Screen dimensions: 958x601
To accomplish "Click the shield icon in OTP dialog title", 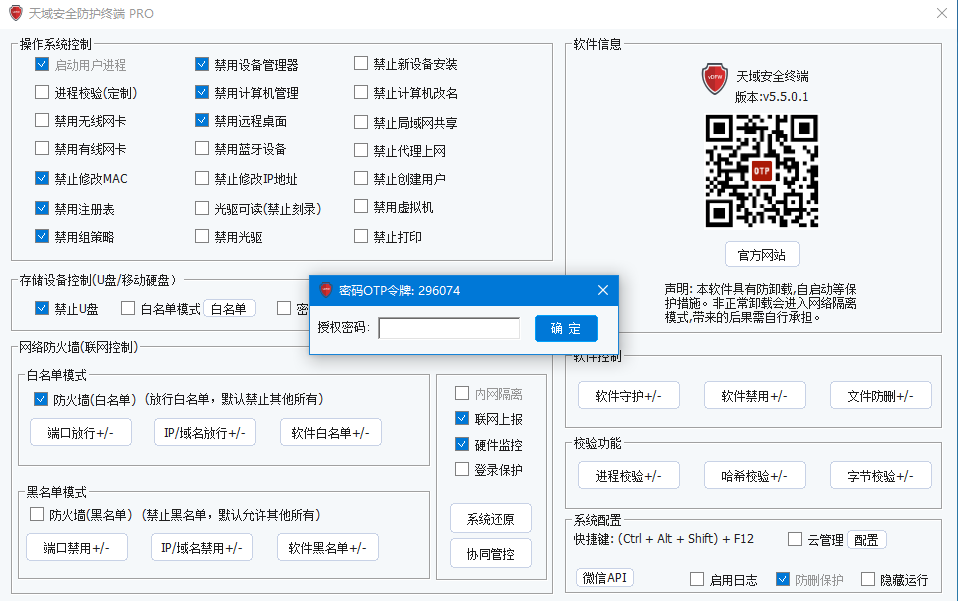I will tap(326, 290).
